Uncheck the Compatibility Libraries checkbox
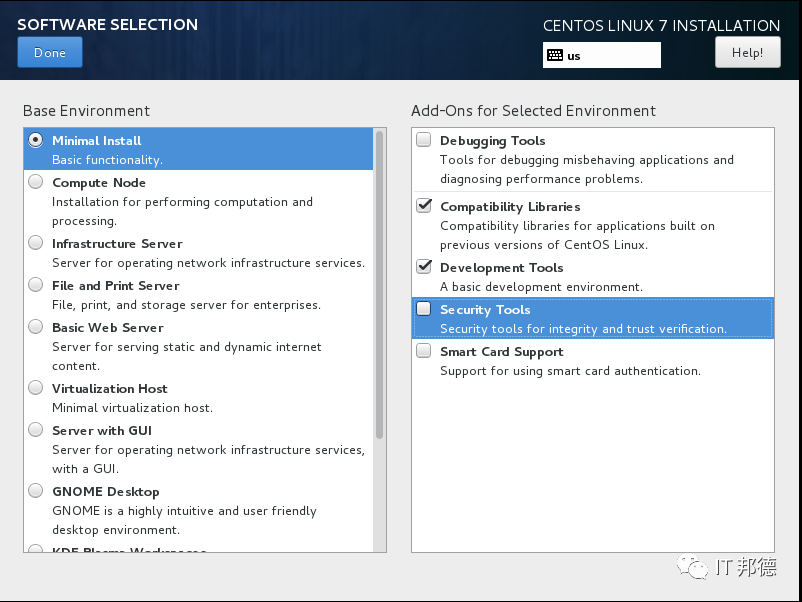 tap(424, 206)
